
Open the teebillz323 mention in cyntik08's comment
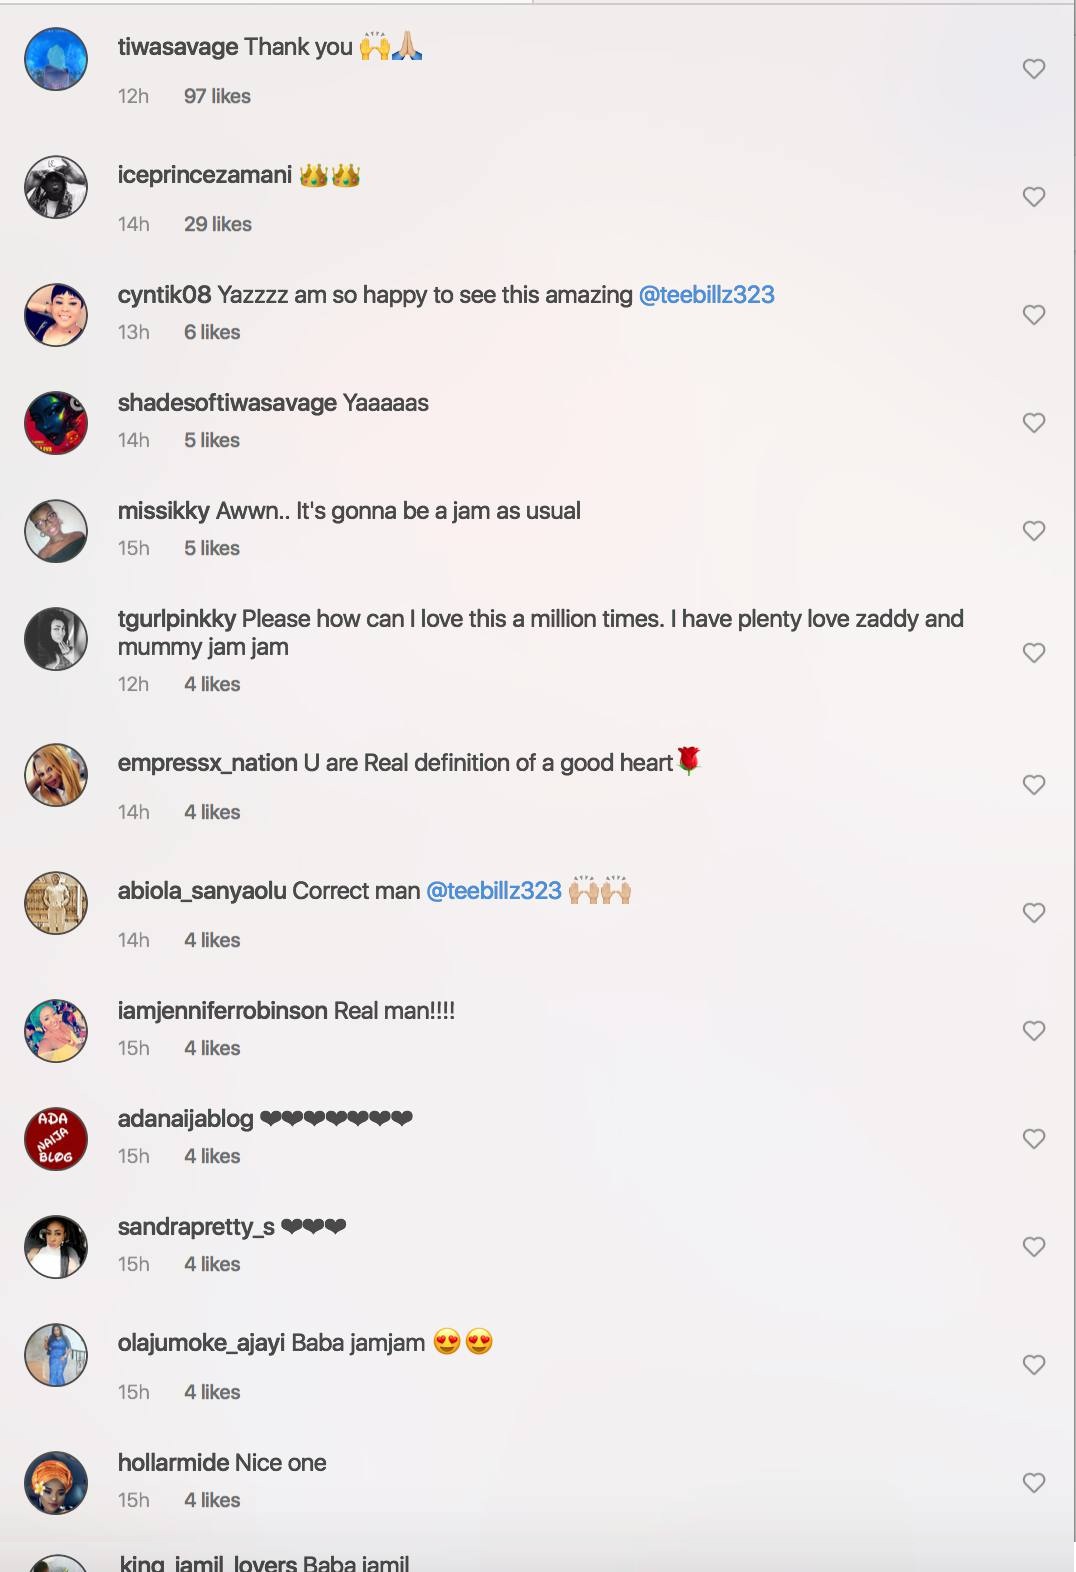708,294
